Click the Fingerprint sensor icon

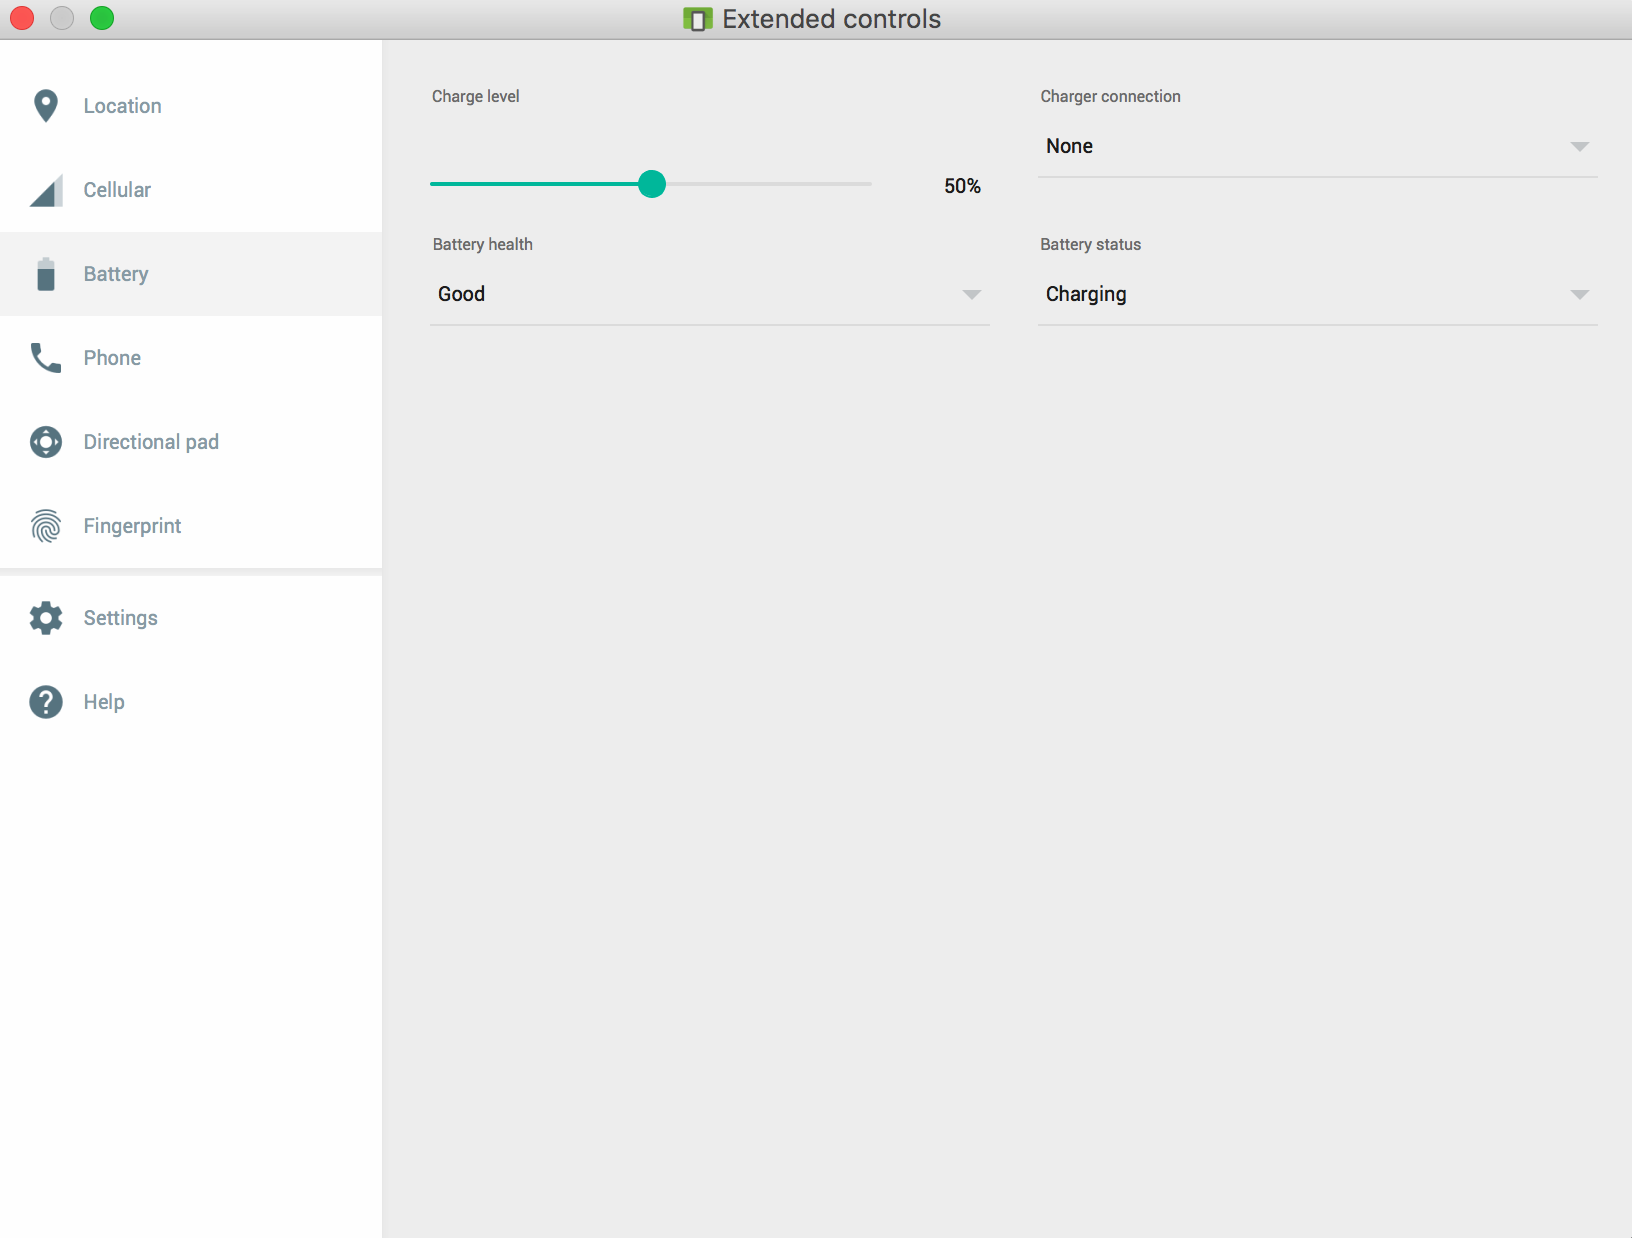pyautogui.click(x=45, y=525)
